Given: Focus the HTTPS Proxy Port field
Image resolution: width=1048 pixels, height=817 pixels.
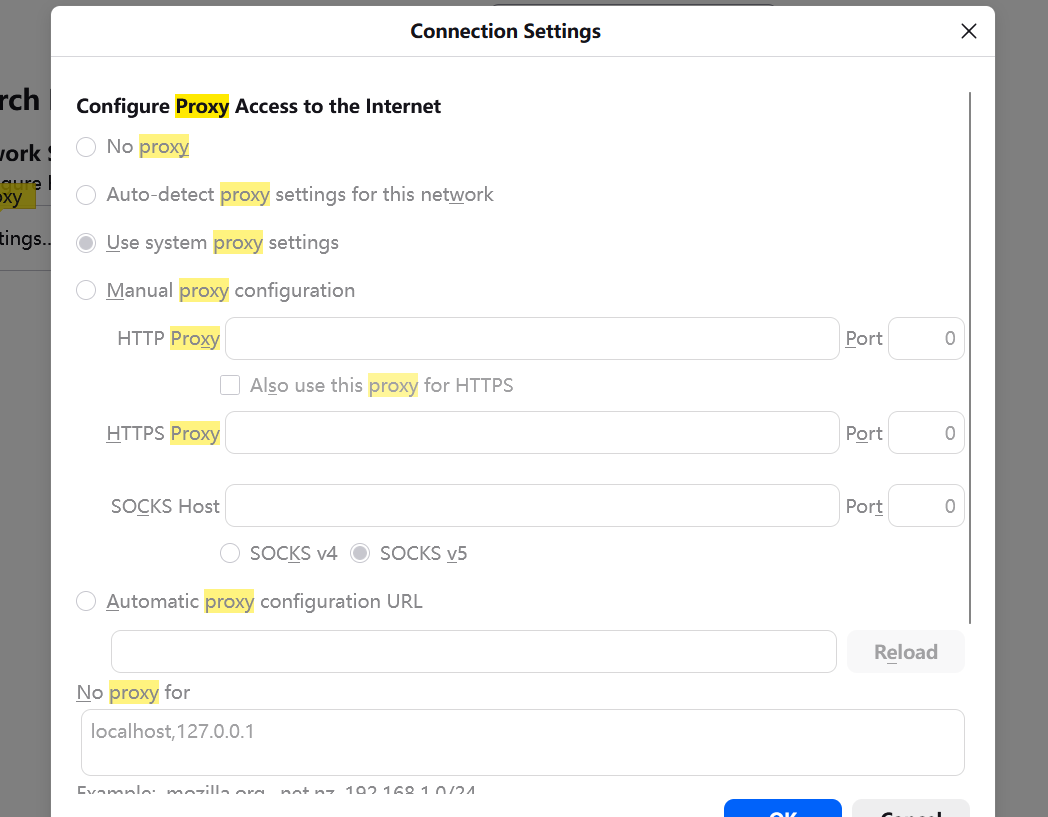Looking at the screenshot, I should [x=926, y=433].
